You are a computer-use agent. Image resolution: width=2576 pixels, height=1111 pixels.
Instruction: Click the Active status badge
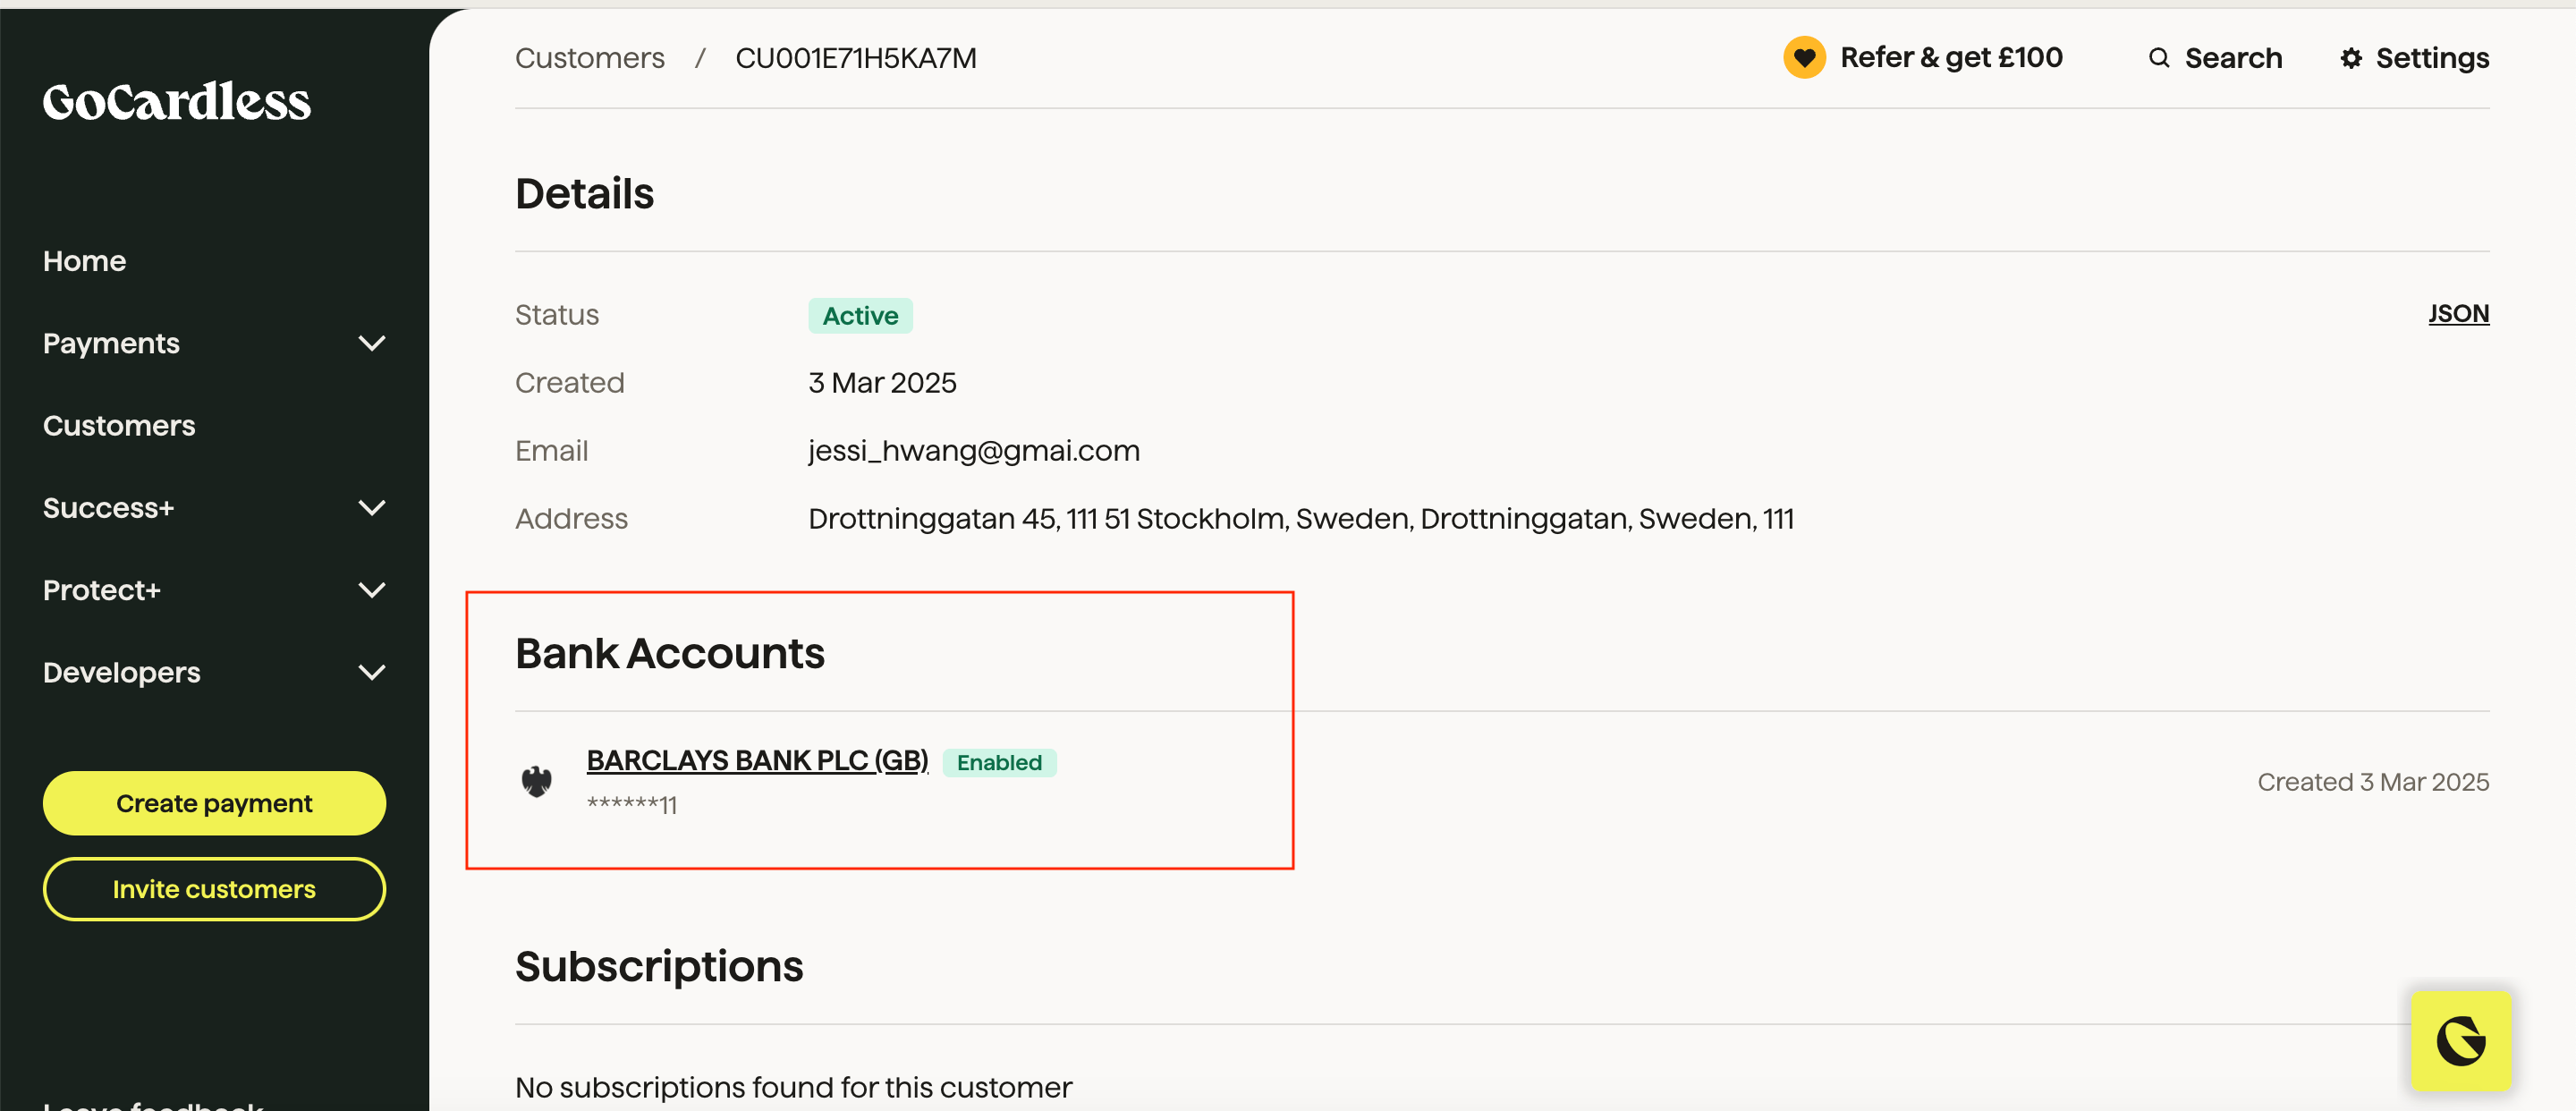click(860, 316)
